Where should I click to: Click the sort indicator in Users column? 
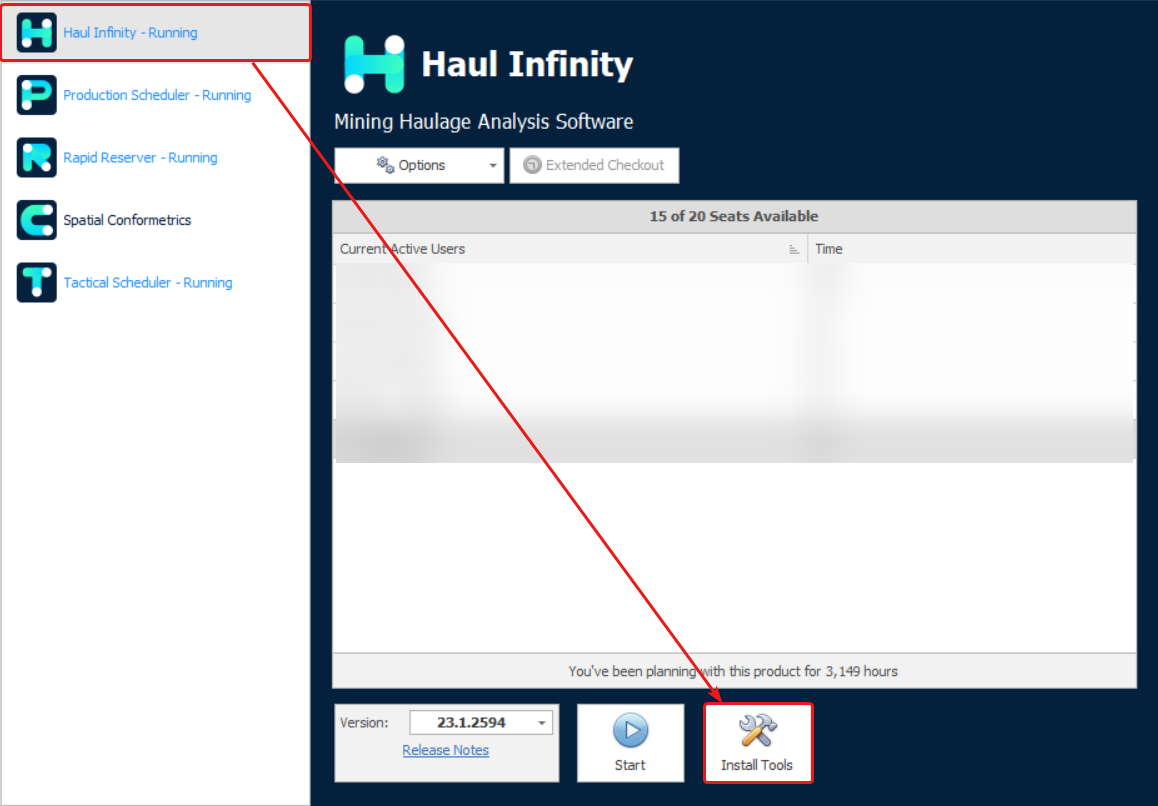(794, 250)
